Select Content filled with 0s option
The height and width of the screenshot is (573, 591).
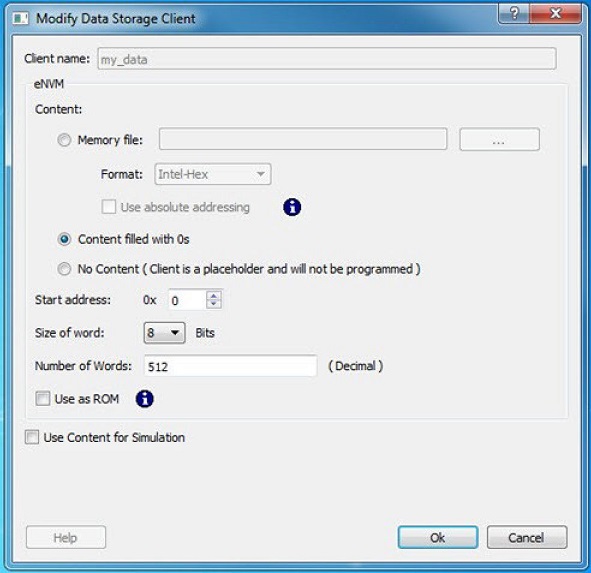(x=64, y=239)
